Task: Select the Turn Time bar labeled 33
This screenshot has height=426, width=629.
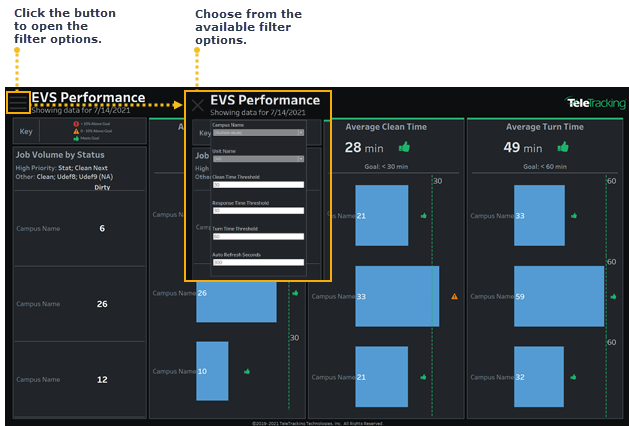Action: [x=540, y=215]
